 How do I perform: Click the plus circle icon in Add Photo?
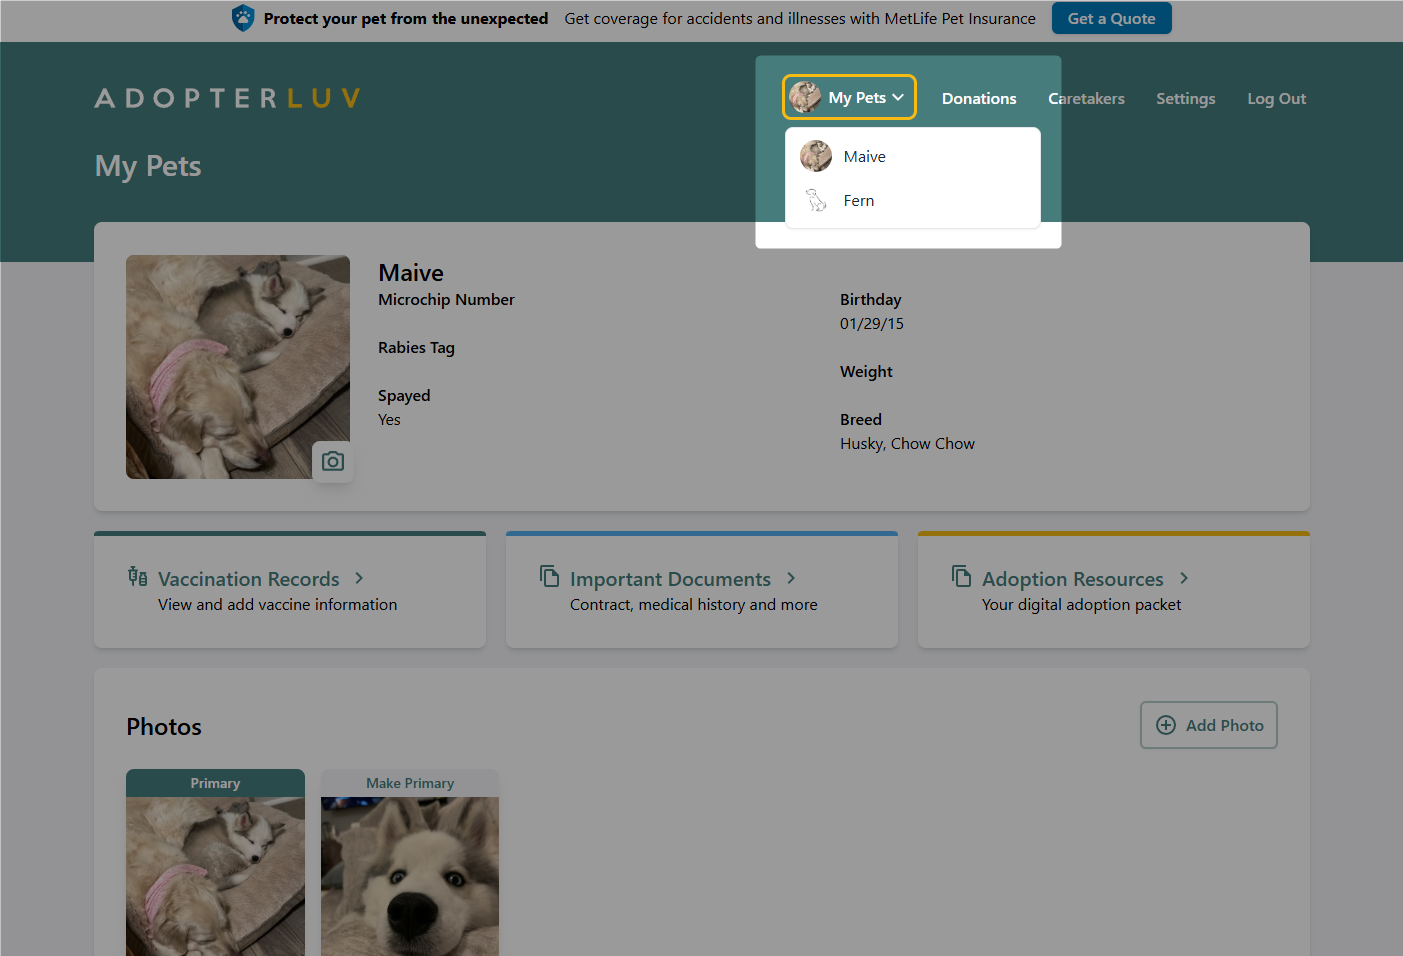pyautogui.click(x=1166, y=725)
